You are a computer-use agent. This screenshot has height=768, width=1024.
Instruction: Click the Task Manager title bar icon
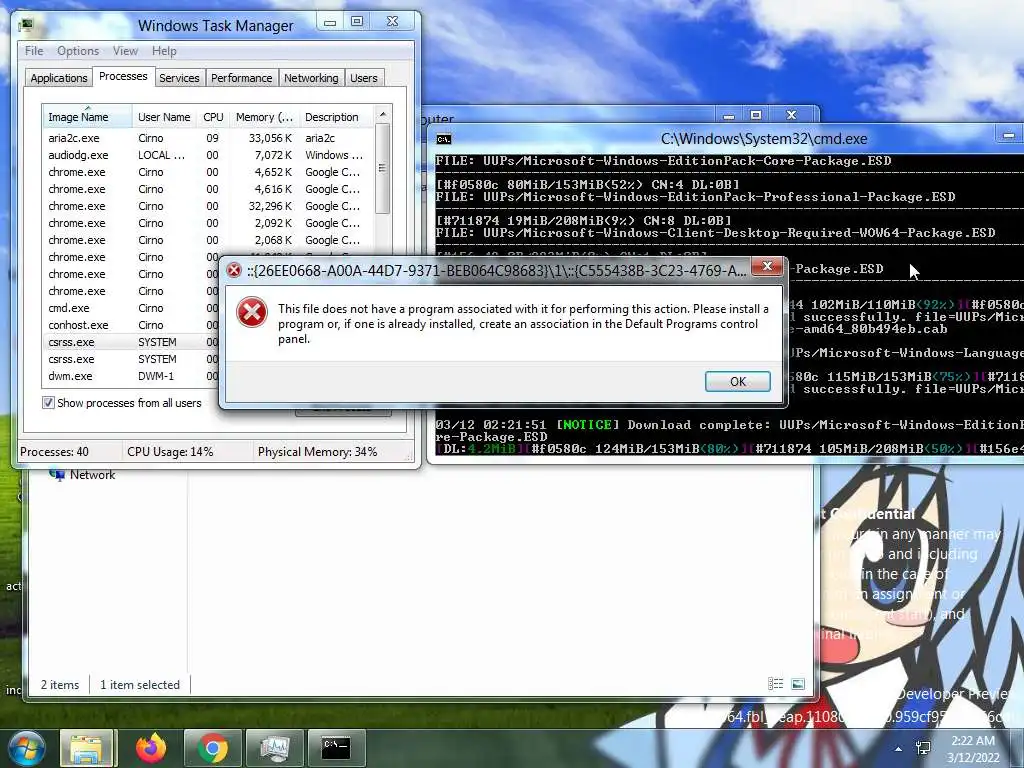(x=26, y=25)
